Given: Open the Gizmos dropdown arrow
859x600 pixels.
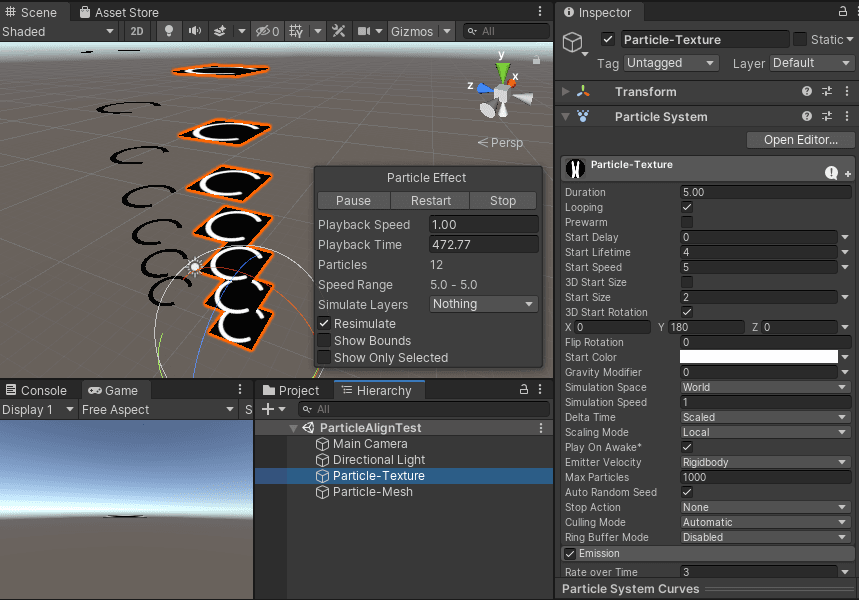Looking at the screenshot, I should tap(447, 31).
